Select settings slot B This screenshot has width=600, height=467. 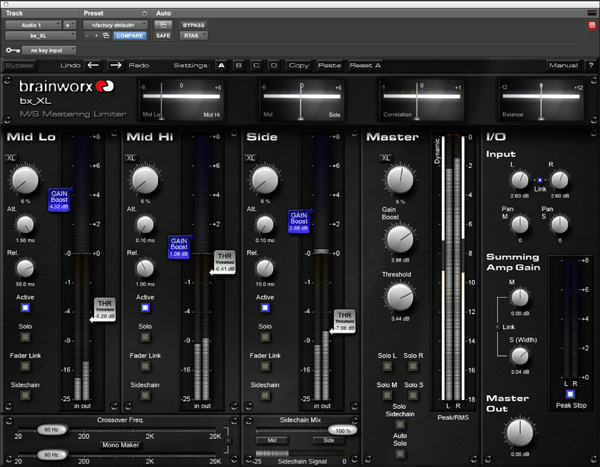239,65
